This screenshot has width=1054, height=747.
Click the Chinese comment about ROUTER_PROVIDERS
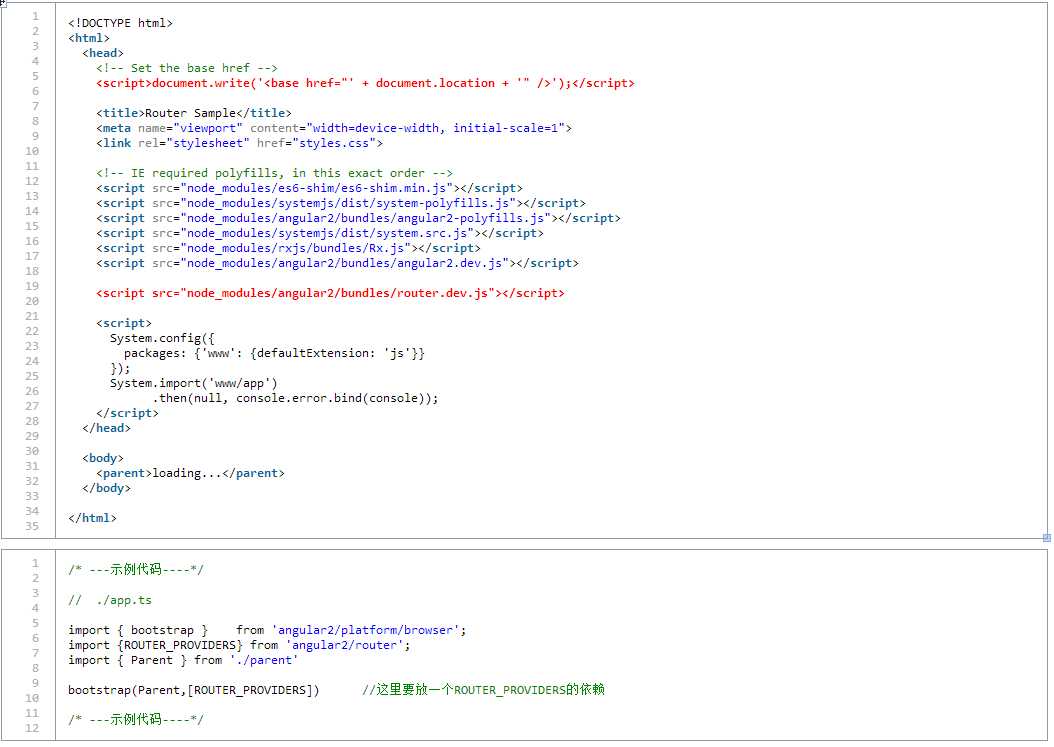[483, 690]
